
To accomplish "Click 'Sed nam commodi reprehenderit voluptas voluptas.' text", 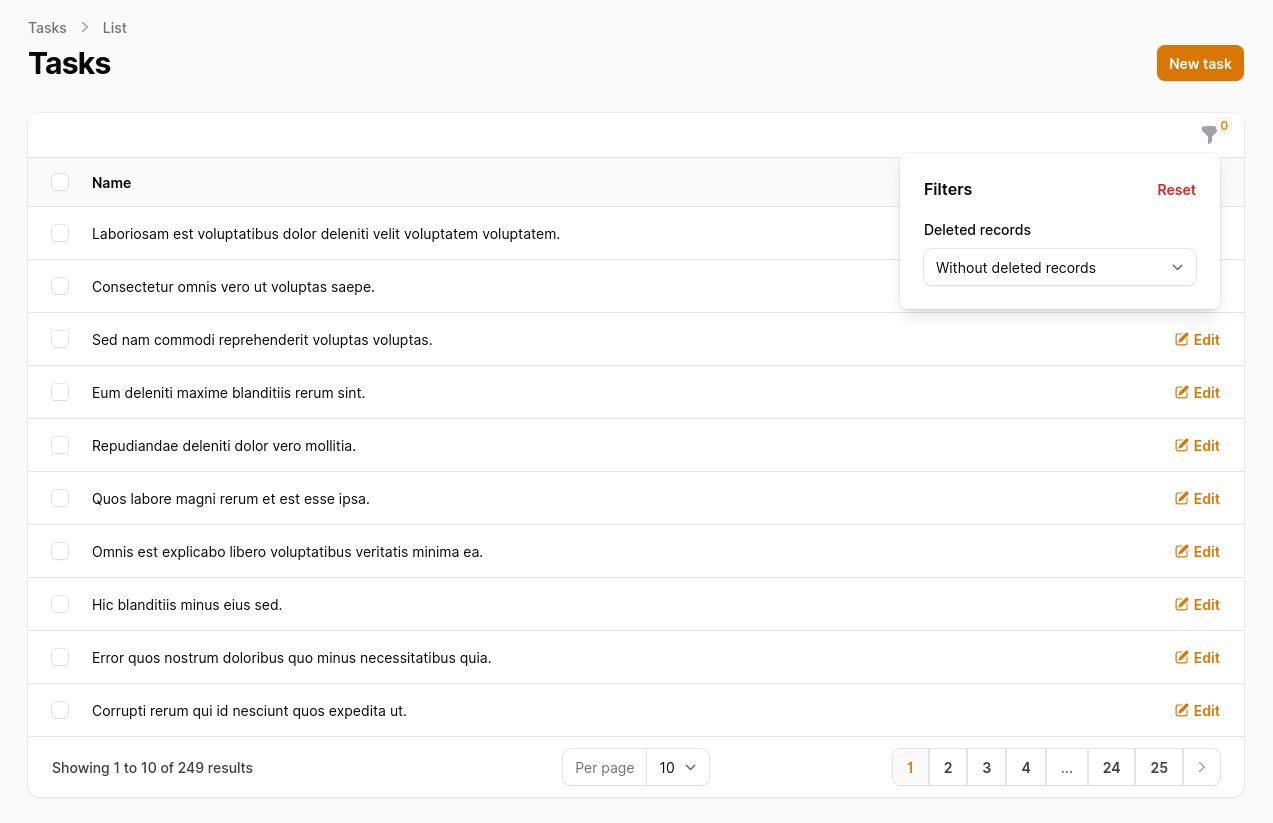I will coord(262,340).
